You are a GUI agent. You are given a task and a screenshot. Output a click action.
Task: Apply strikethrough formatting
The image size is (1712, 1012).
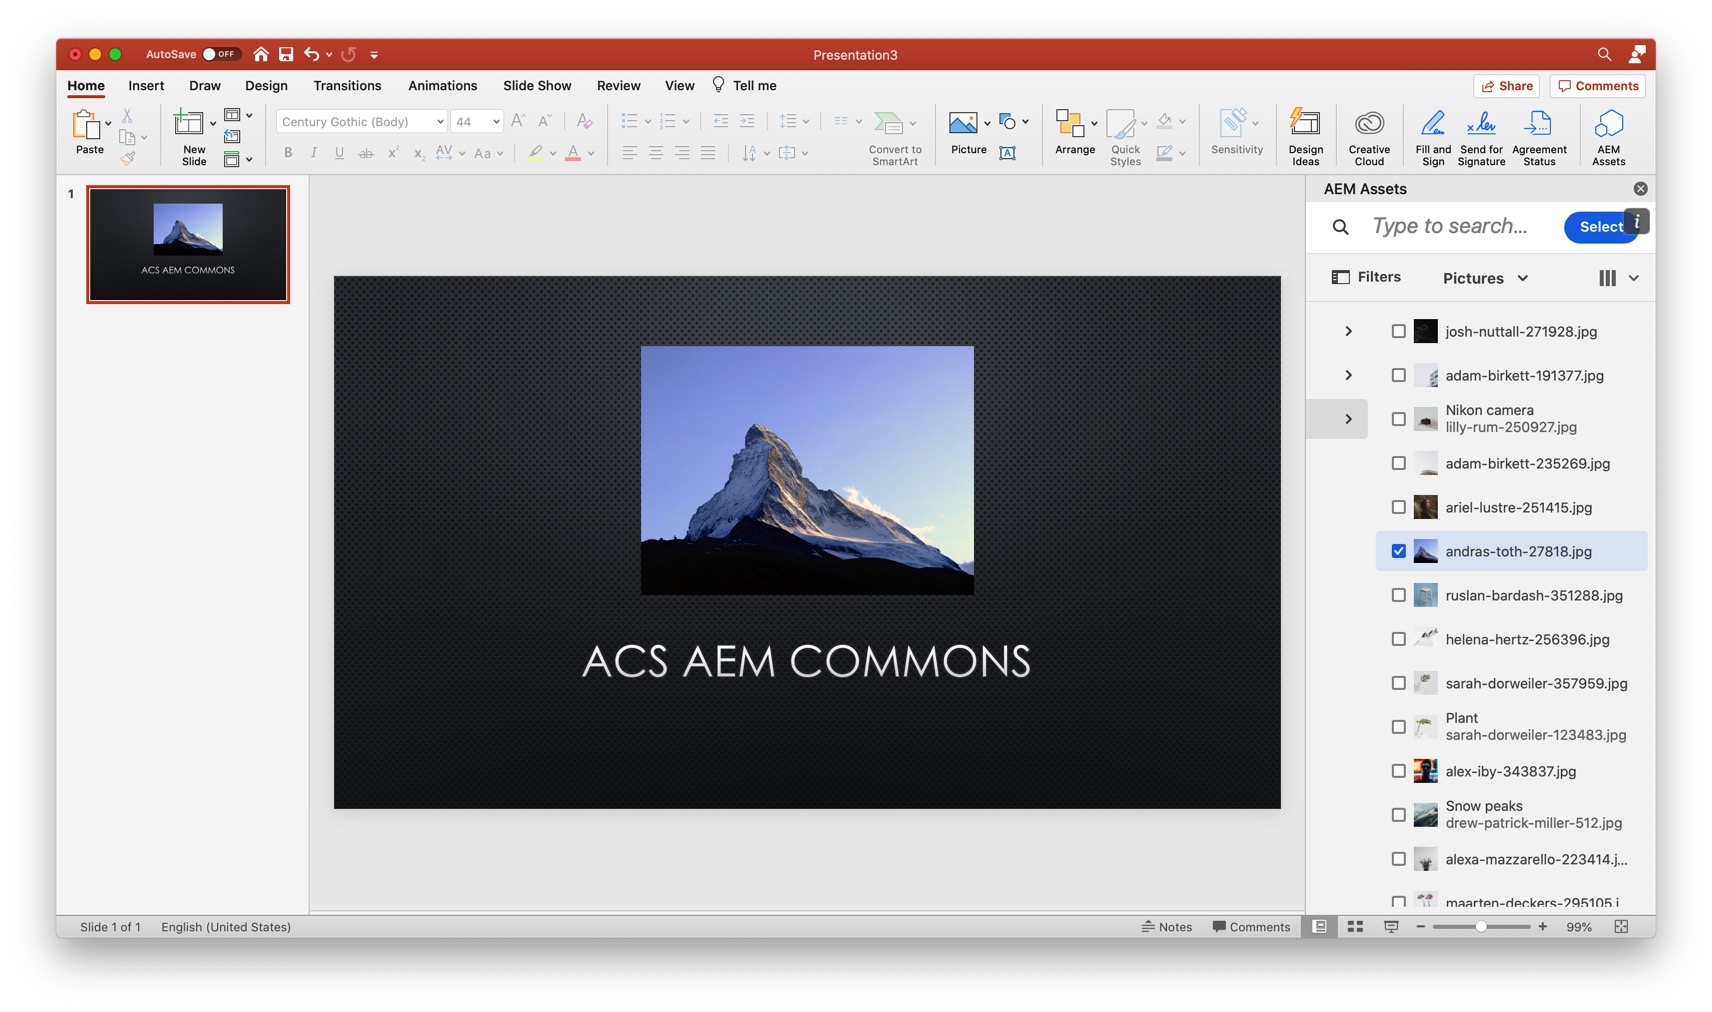365,153
